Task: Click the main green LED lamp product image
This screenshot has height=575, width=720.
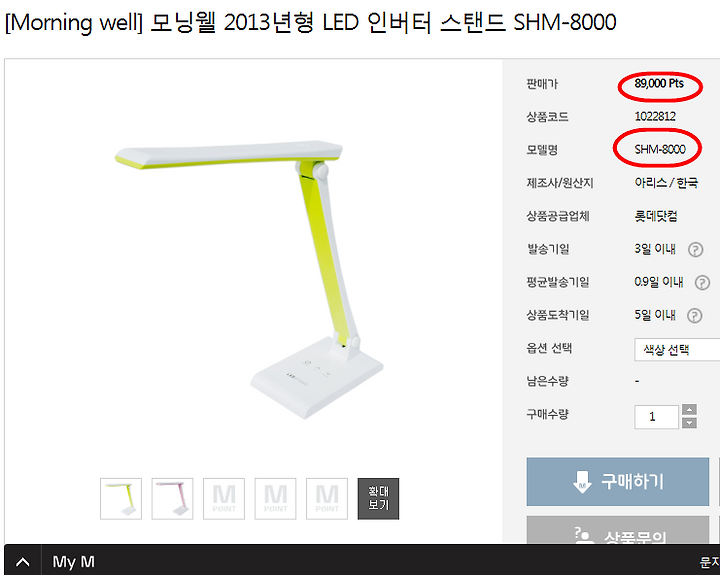Action: coord(250,279)
